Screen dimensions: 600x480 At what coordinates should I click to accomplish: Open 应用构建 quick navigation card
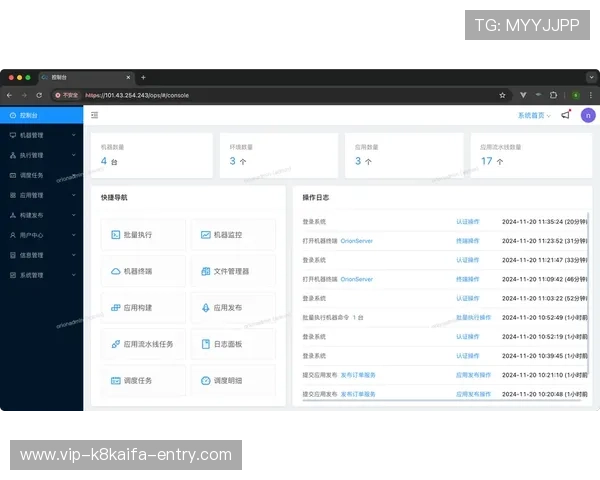click(143, 307)
